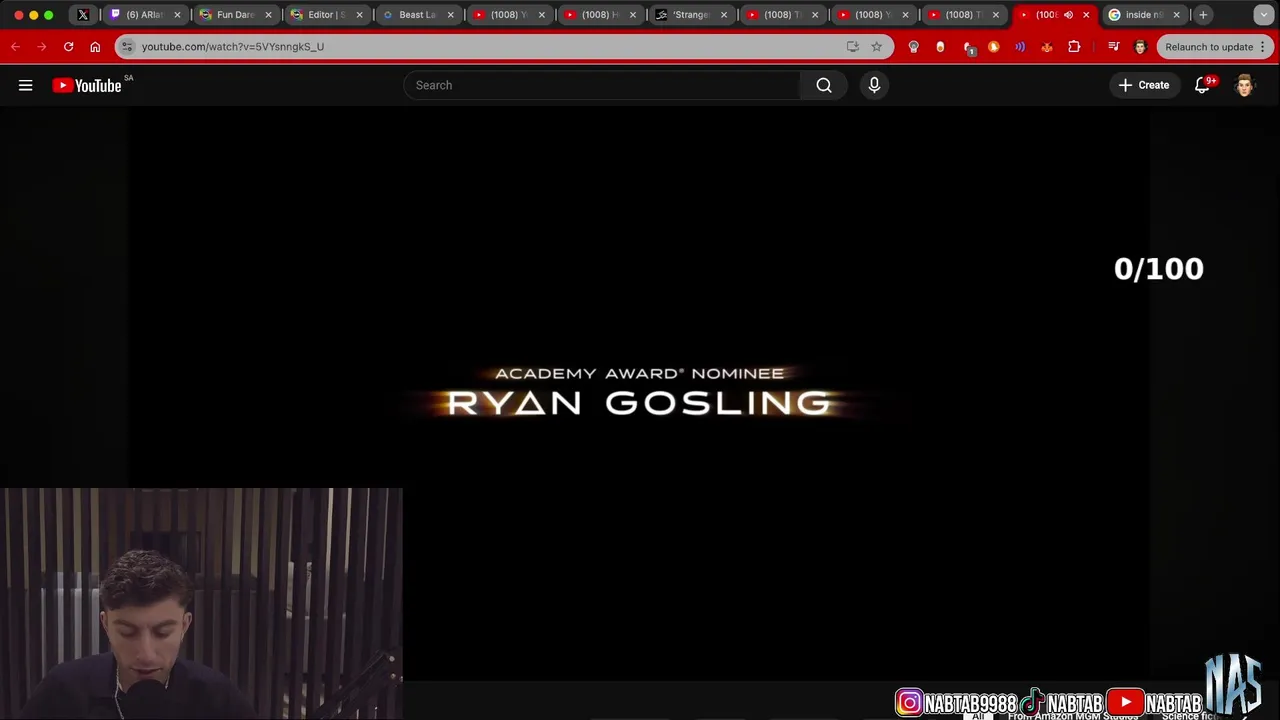This screenshot has height=720, width=1280.
Task: Open a new tab with plus
Action: pos(1203,15)
